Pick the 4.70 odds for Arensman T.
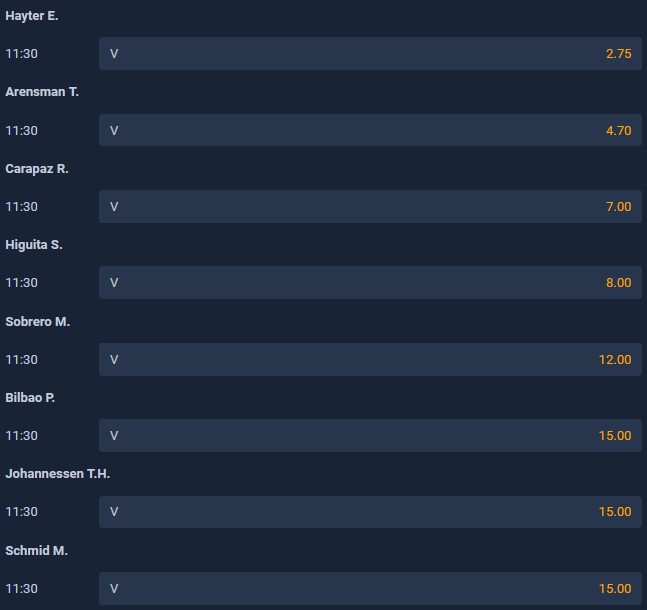The width and height of the screenshot is (647, 610). [x=370, y=130]
